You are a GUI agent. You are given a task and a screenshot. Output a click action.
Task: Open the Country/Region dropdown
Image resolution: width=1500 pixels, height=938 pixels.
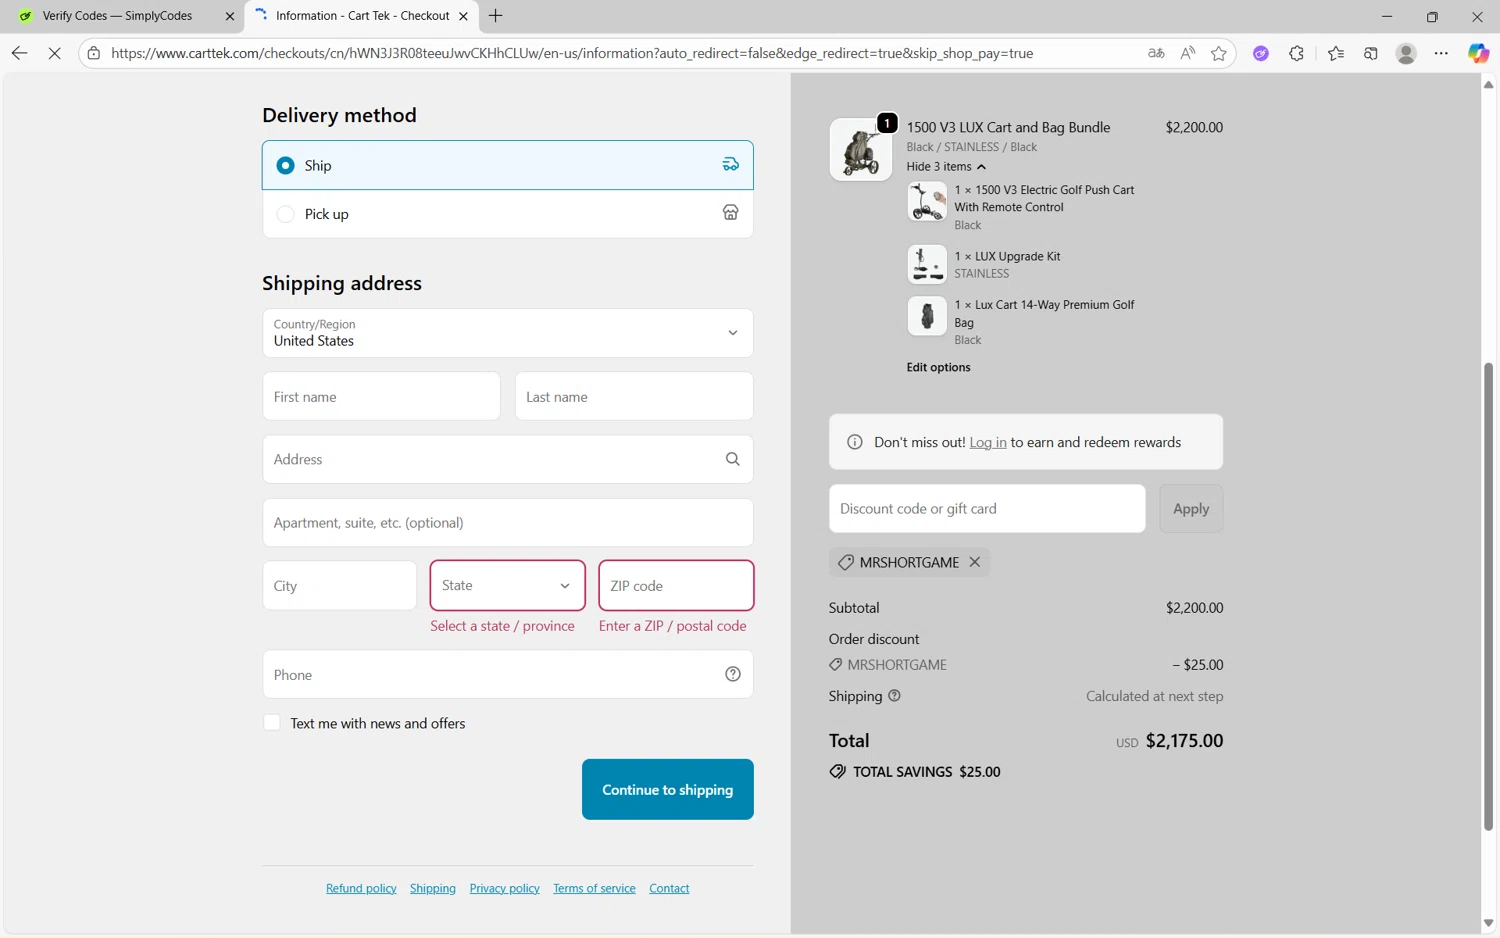point(507,333)
